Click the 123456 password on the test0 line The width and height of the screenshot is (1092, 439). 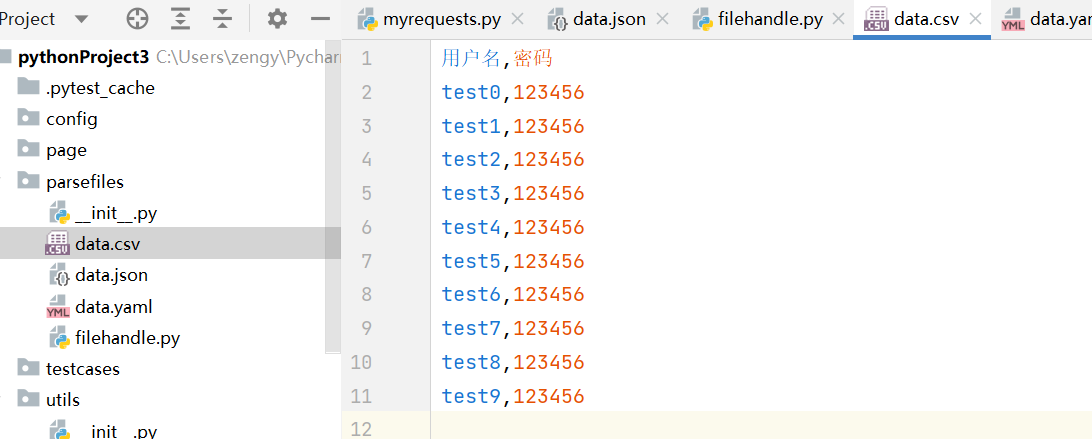(x=549, y=92)
